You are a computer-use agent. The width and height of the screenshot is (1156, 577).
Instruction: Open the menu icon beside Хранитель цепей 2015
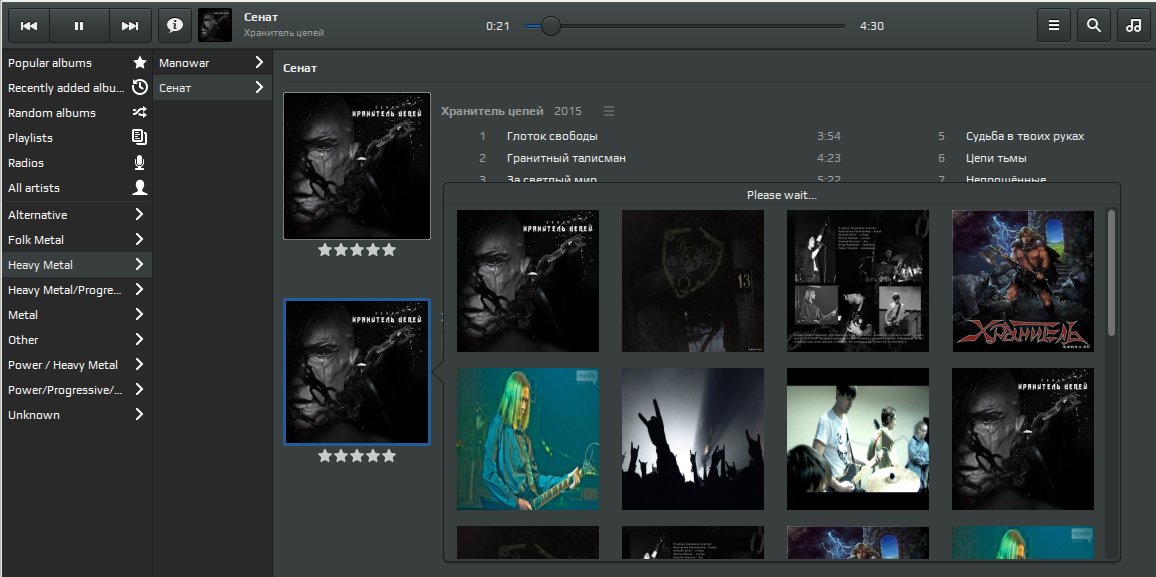(609, 111)
